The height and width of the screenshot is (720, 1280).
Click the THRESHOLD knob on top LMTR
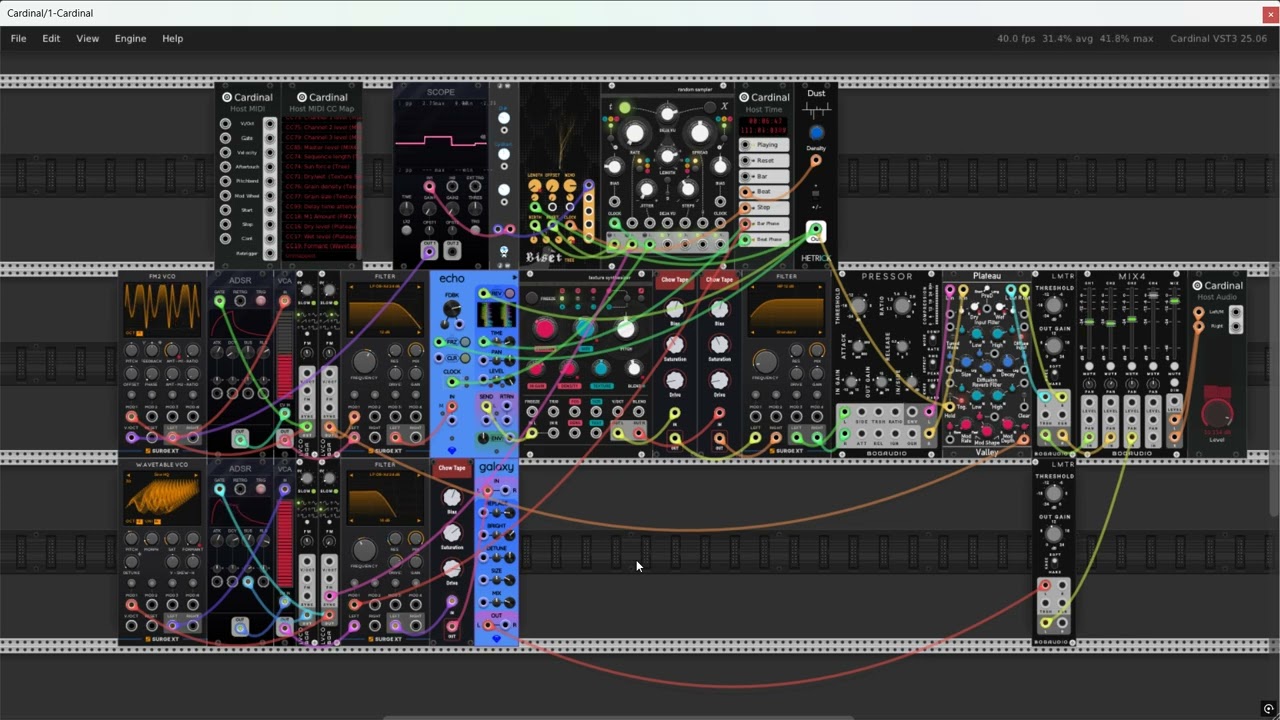click(x=1054, y=306)
